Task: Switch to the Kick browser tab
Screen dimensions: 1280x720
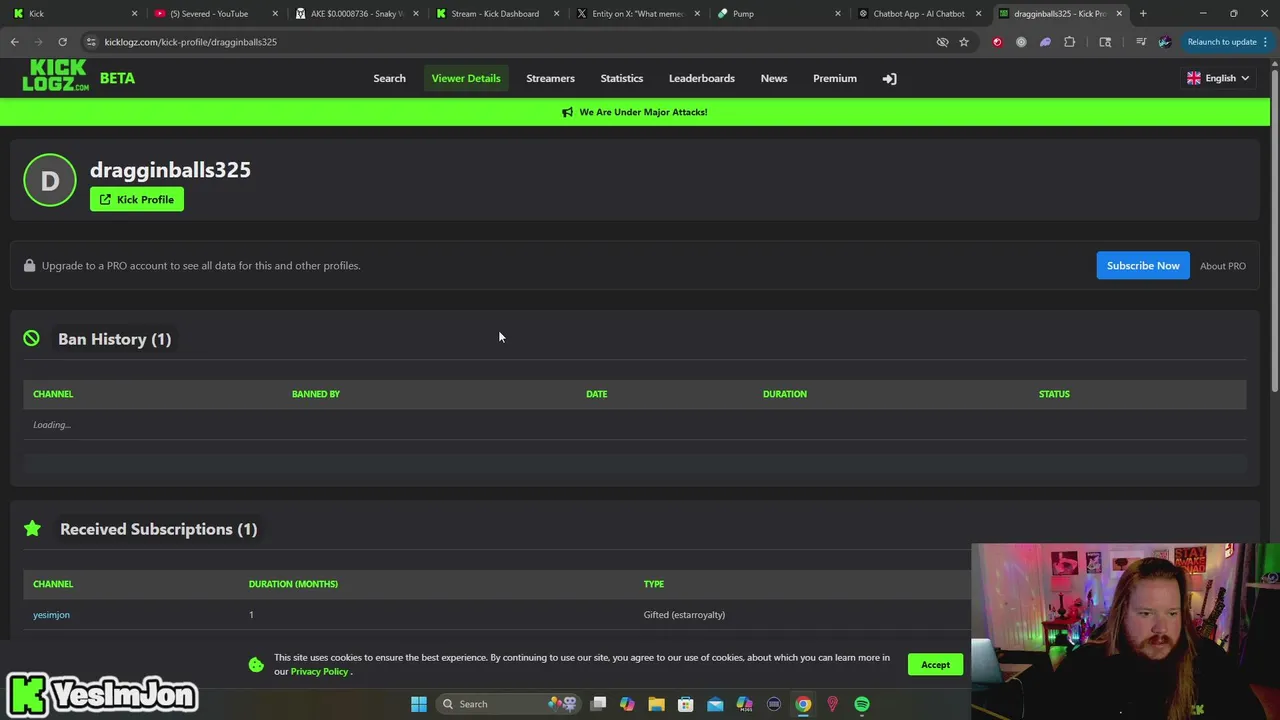Action: pyautogui.click(x=75, y=14)
